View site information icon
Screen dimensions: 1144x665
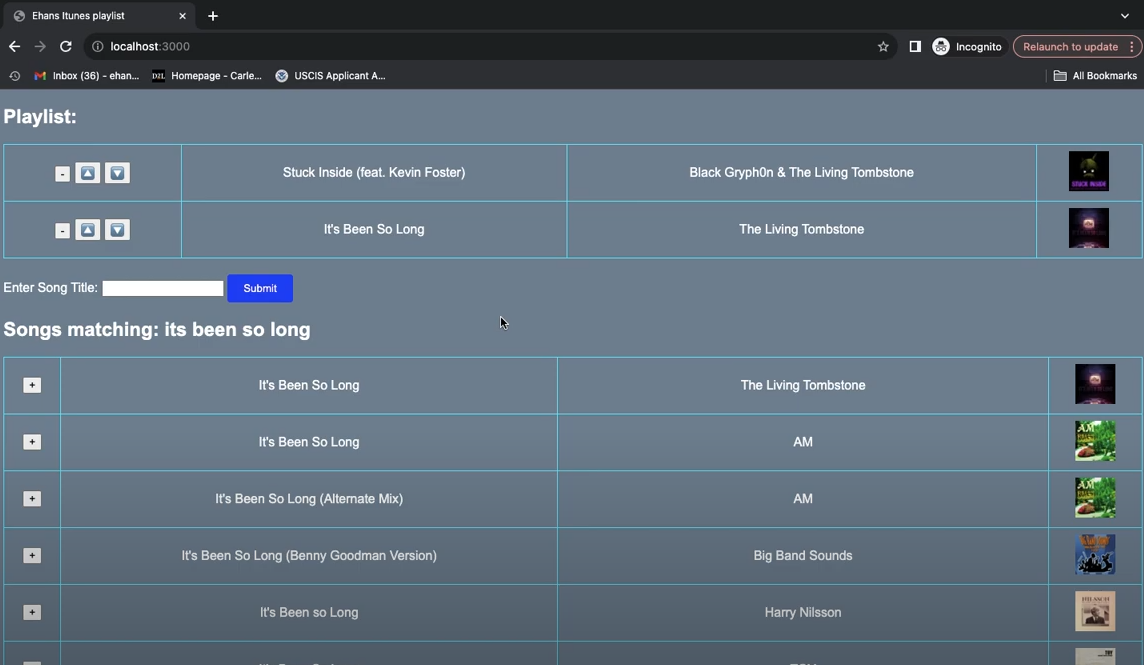click(x=97, y=46)
